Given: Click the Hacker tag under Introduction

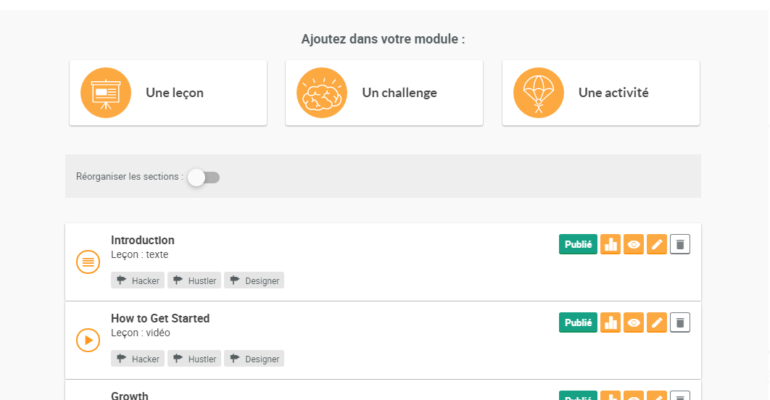Looking at the screenshot, I should 138,281.
